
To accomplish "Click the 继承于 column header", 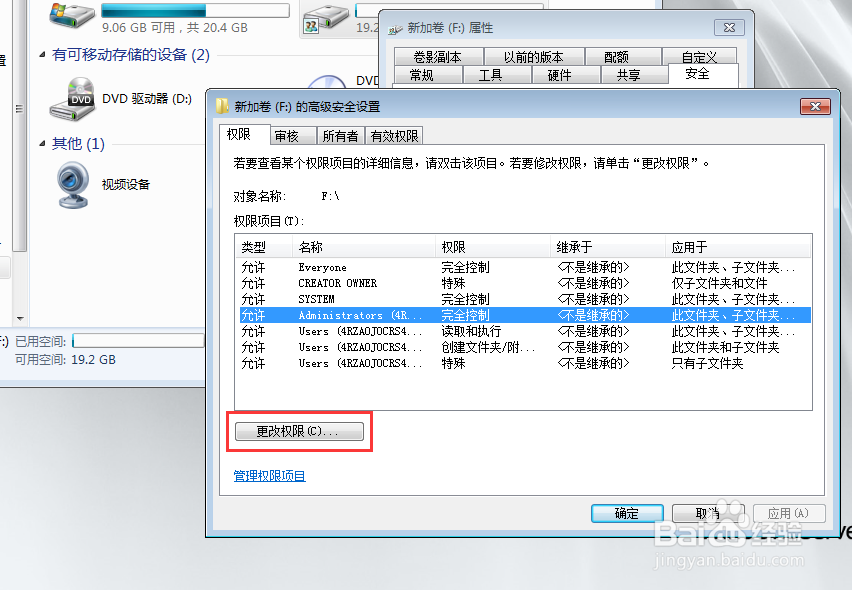I will coord(607,247).
